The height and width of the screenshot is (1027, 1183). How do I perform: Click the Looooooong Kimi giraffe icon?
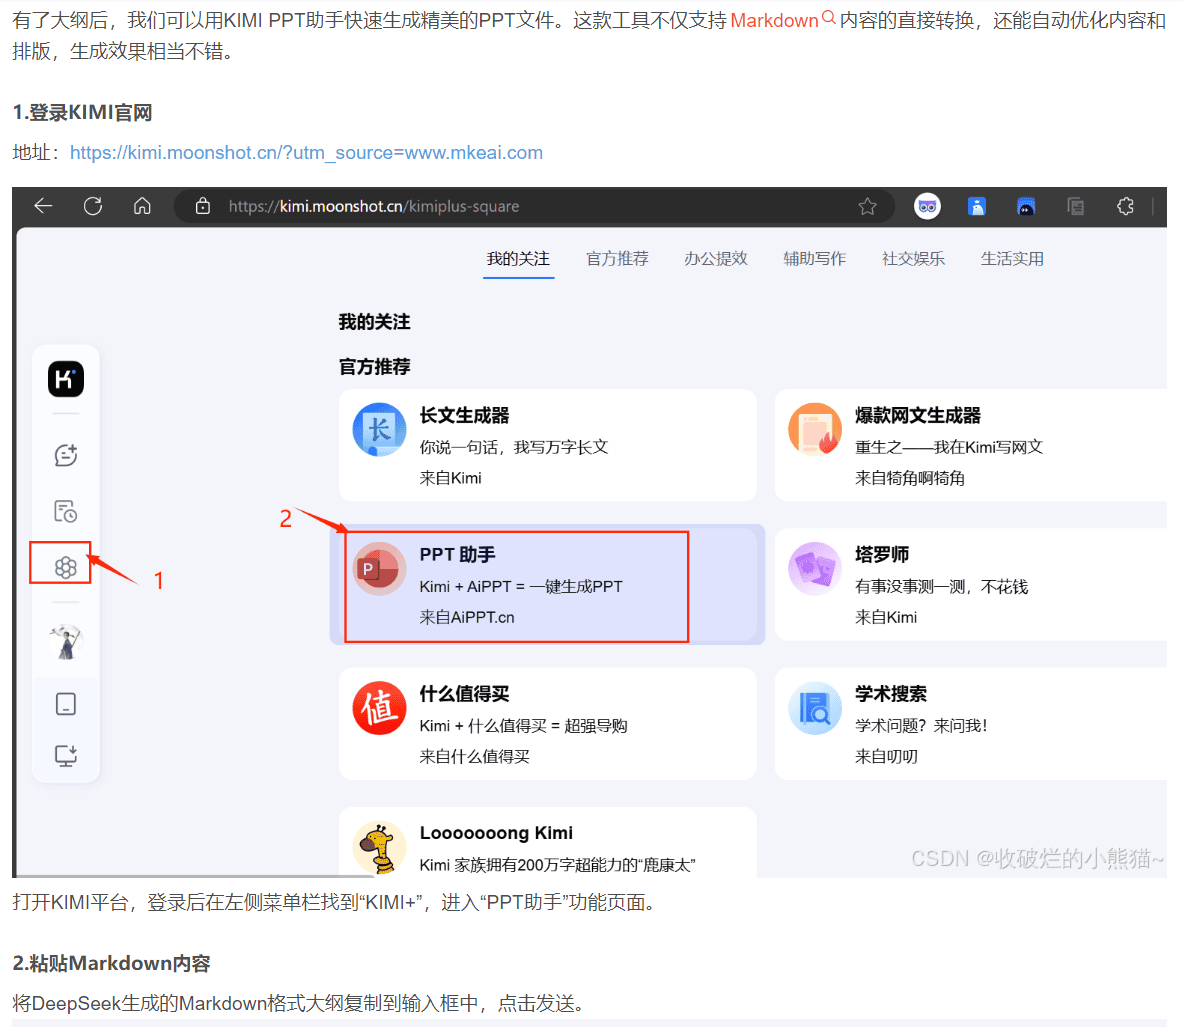[379, 848]
